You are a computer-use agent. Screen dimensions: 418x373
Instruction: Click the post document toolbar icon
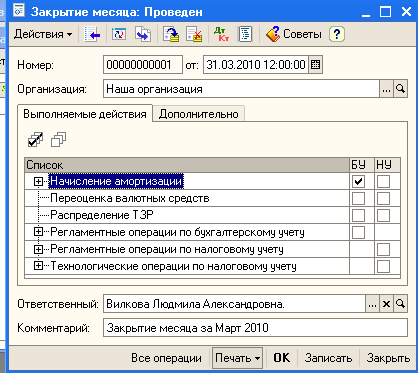click(x=171, y=34)
